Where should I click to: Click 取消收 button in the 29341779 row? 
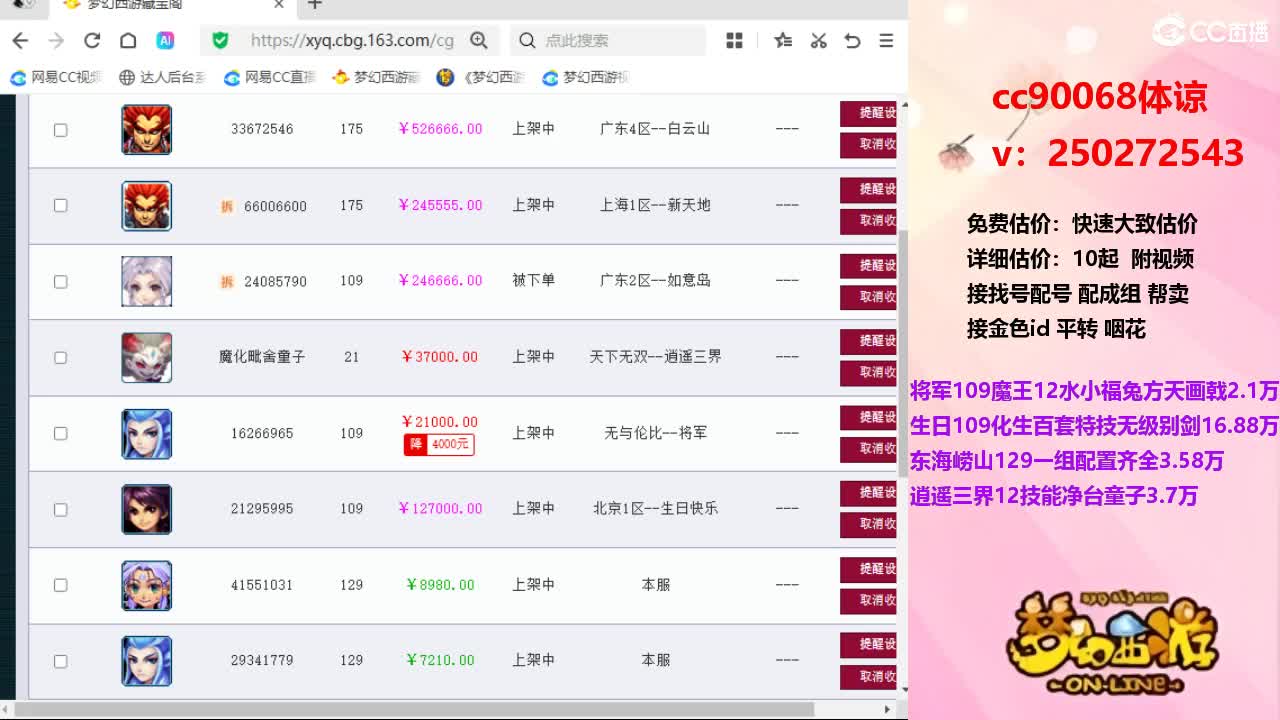point(868,676)
